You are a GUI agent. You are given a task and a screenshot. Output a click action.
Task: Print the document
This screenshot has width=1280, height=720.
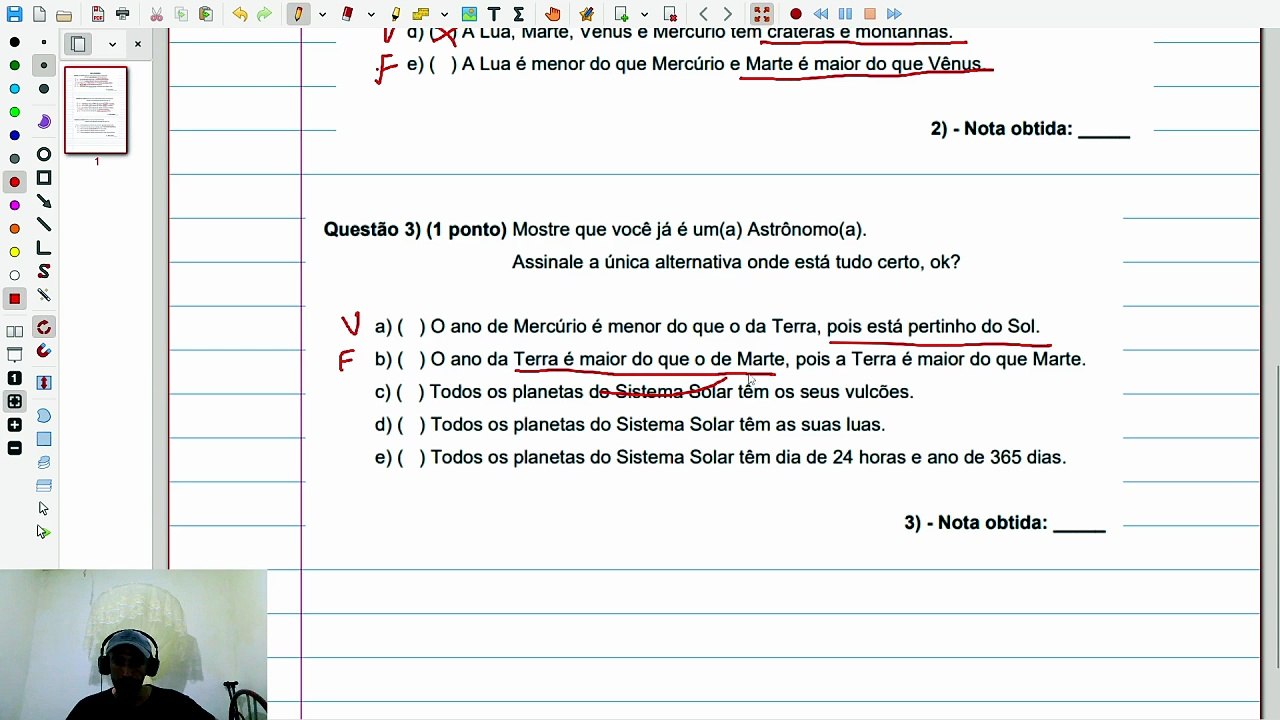point(122,14)
